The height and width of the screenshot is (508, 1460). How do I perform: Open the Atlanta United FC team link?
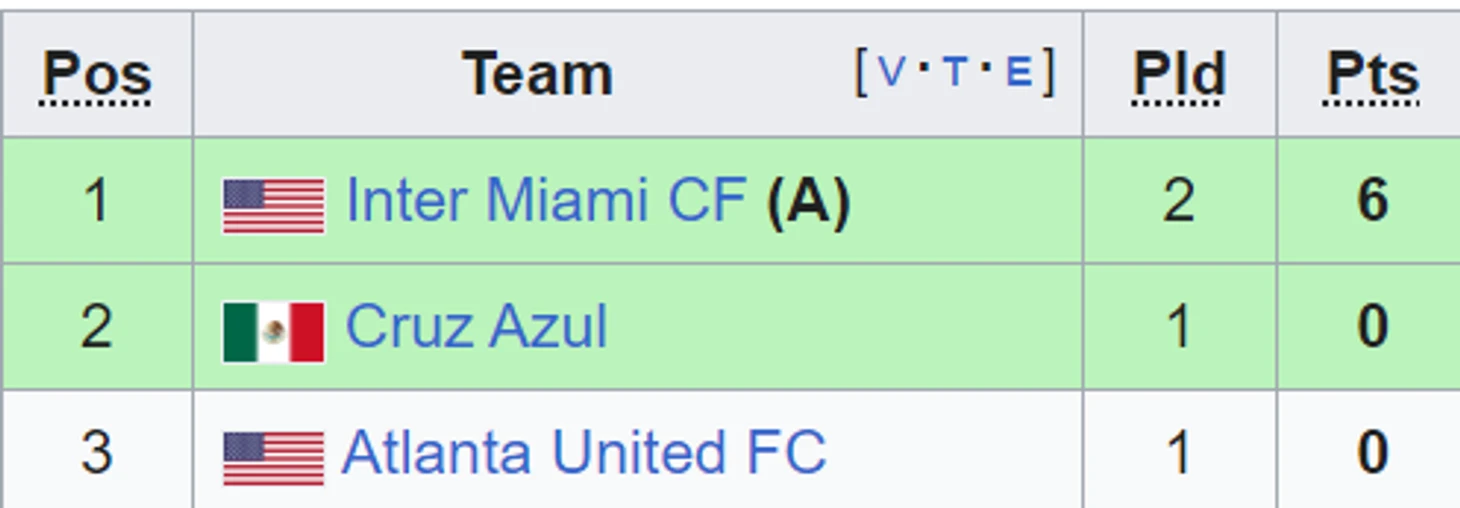584,452
